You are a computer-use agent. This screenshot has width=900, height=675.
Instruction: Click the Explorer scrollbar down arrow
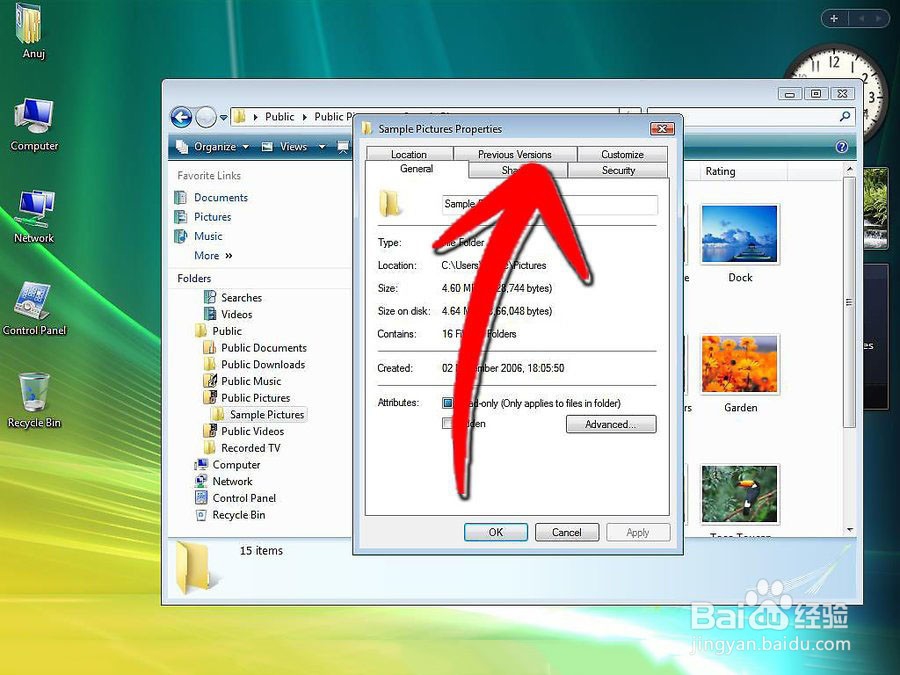point(849,530)
